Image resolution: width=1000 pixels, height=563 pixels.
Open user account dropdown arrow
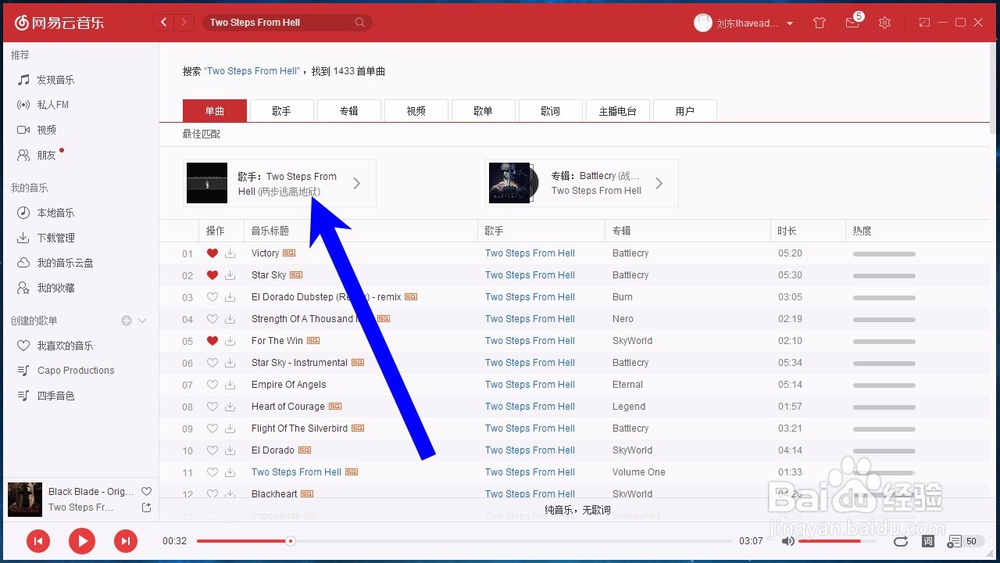790,24
